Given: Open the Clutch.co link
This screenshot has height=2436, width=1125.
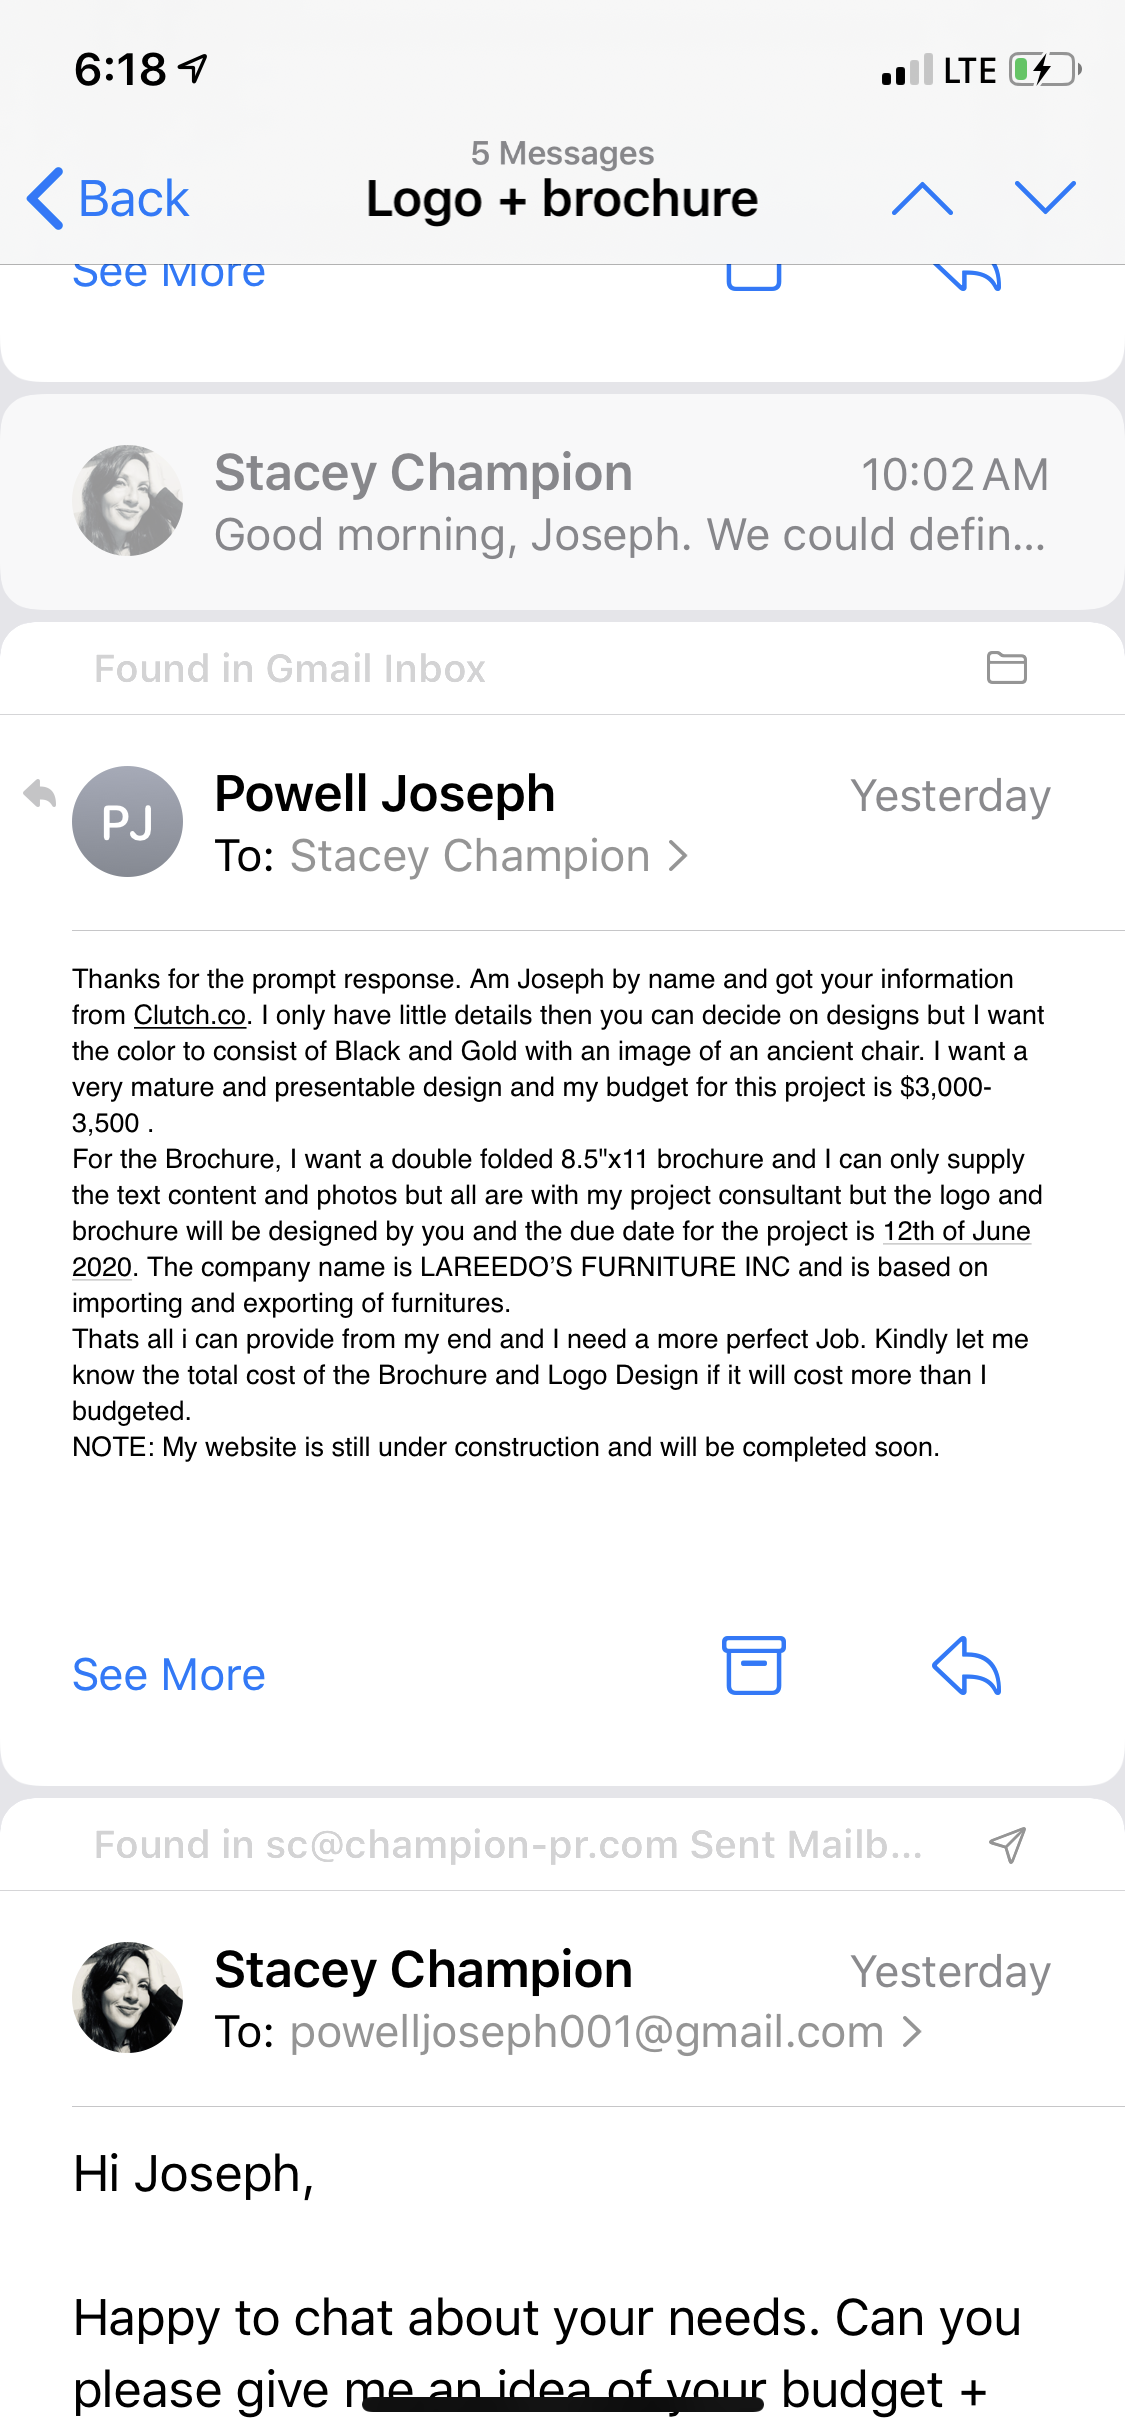Looking at the screenshot, I should click(190, 1016).
